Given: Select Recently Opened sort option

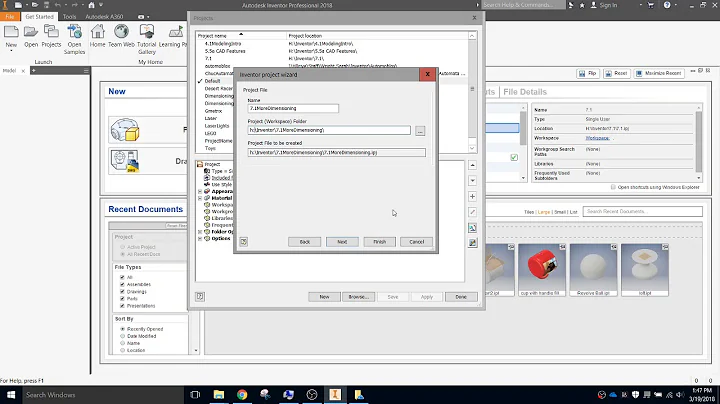Looking at the screenshot, I should (x=123, y=329).
